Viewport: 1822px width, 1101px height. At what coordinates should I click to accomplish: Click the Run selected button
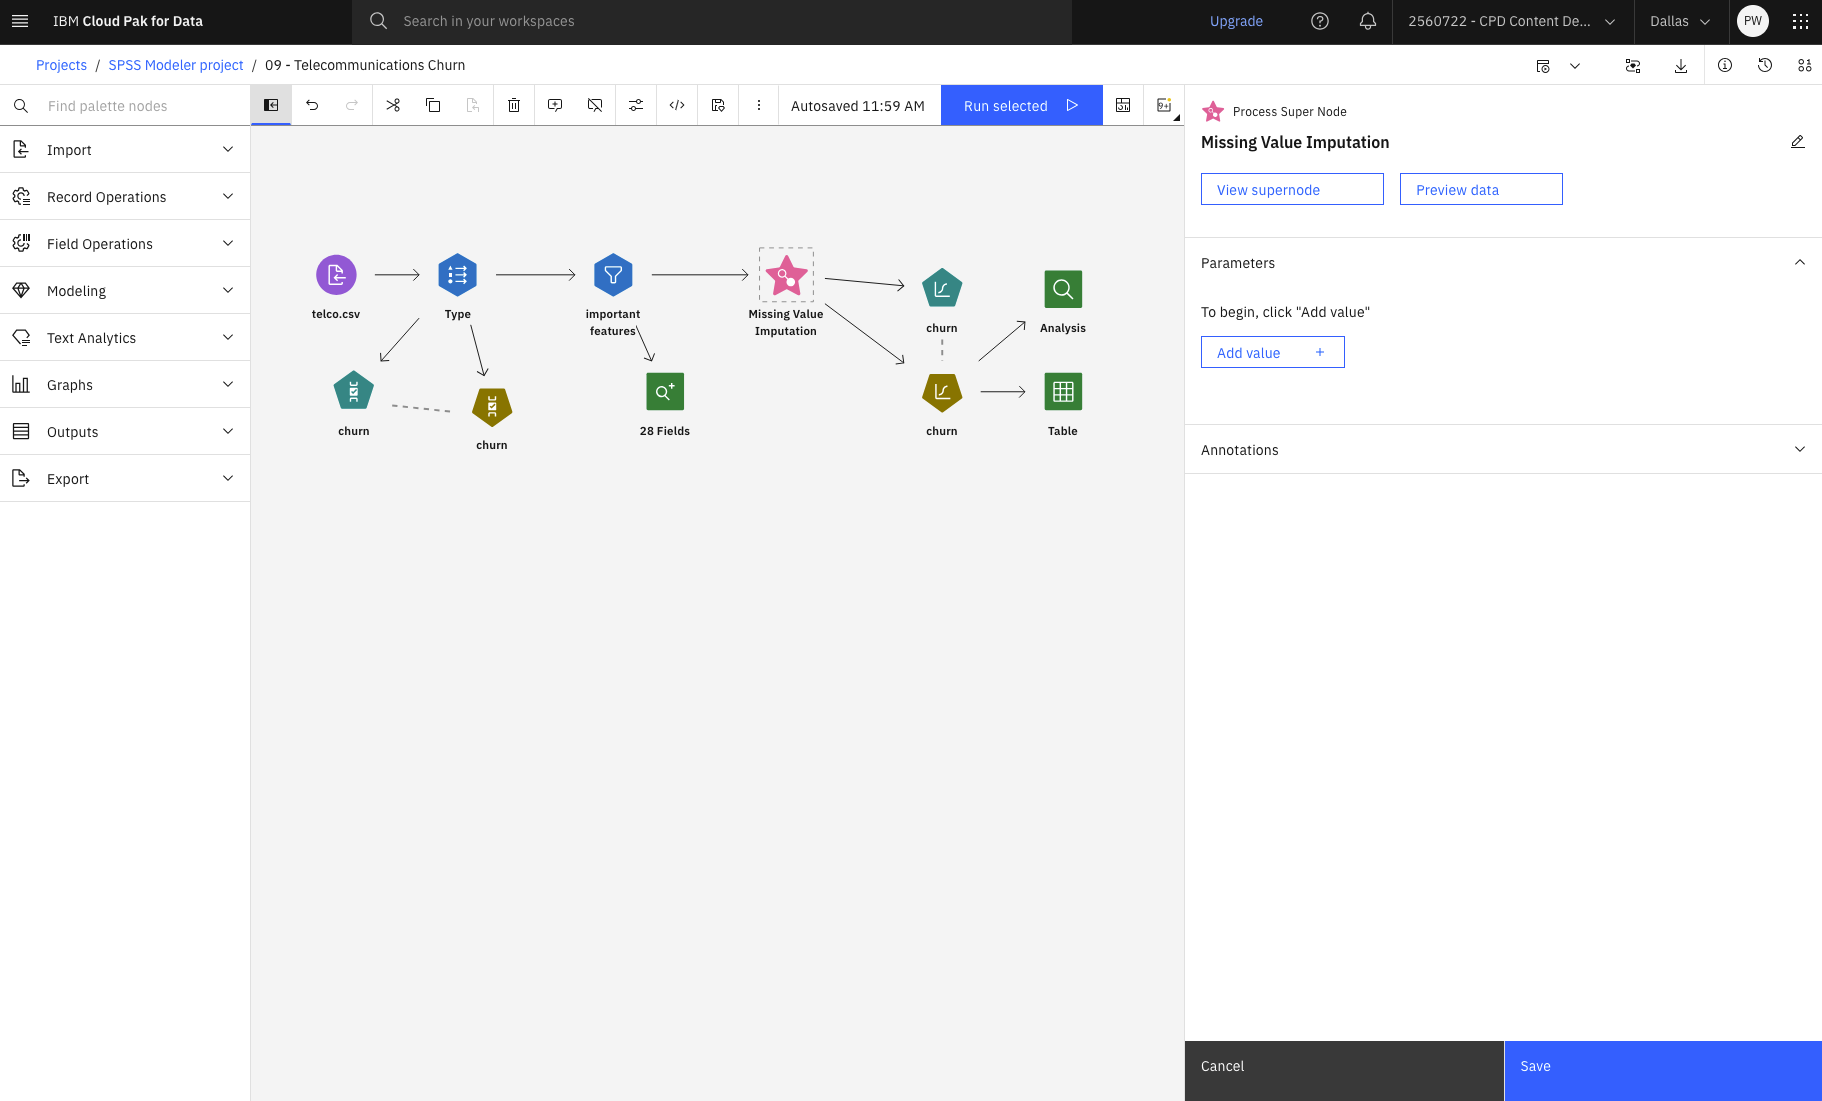1021,105
